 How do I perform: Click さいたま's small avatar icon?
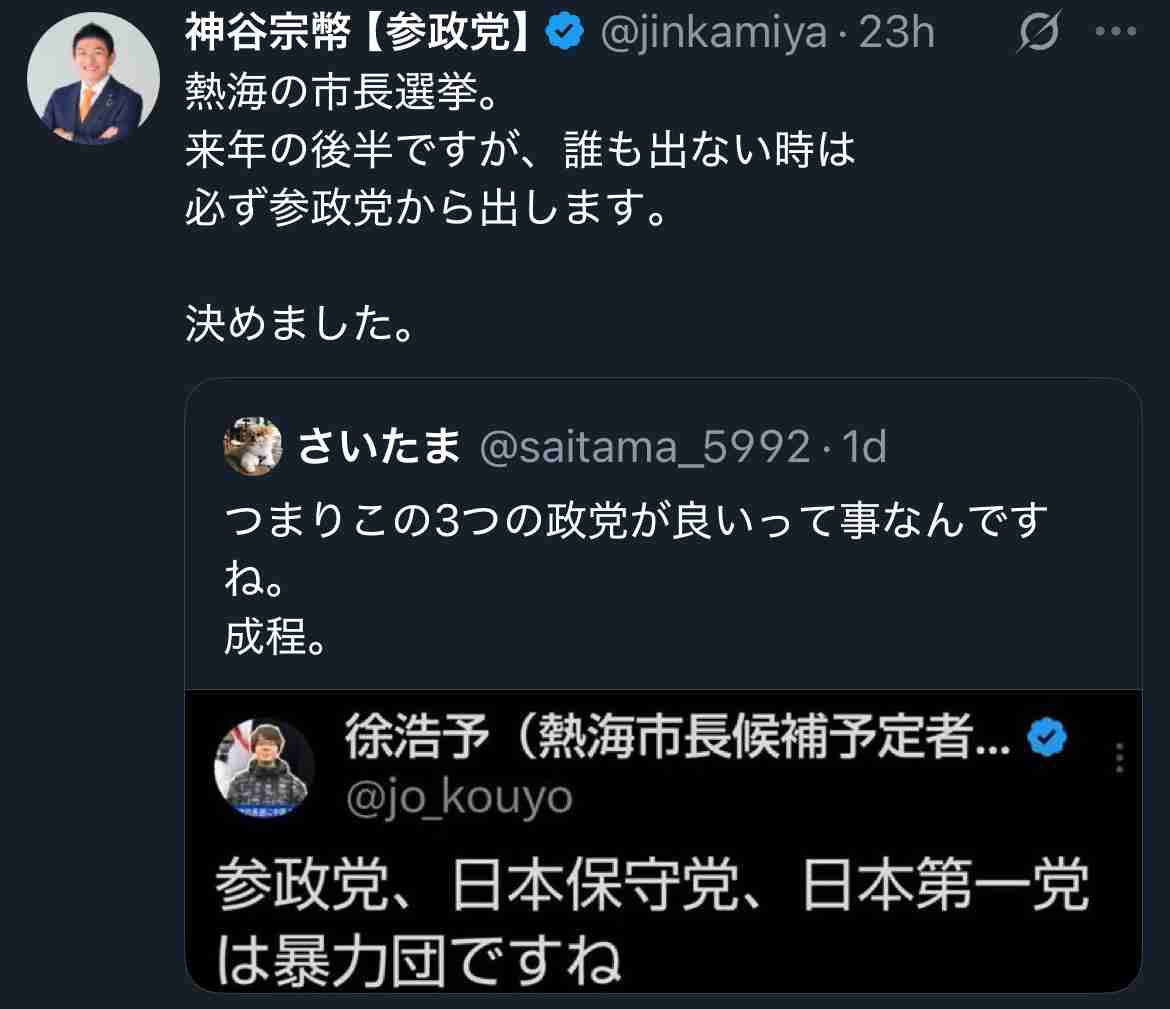[x=252, y=447]
